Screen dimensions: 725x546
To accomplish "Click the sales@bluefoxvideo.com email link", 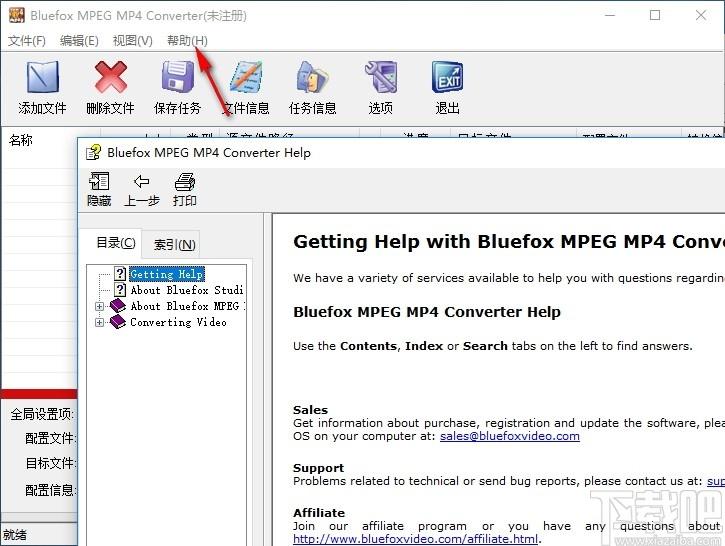I will click(510, 436).
